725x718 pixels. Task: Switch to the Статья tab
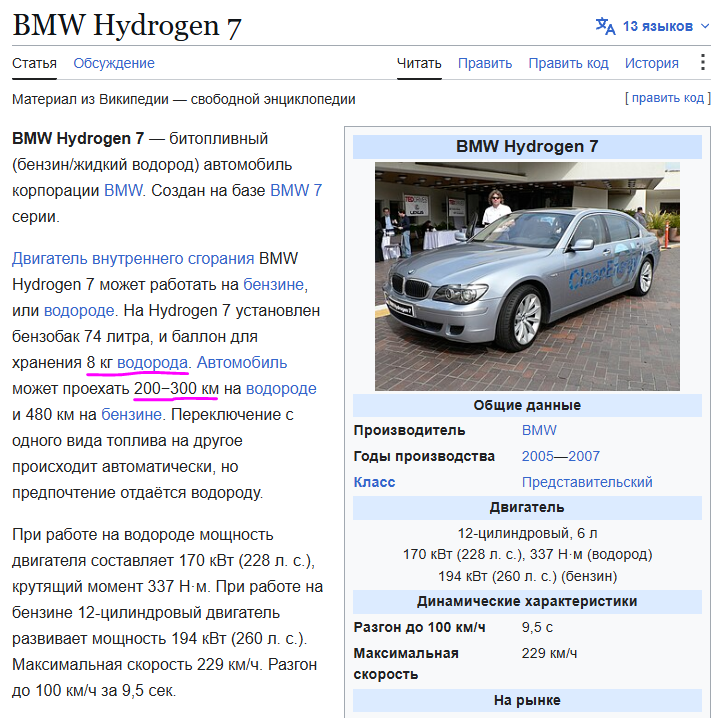(34, 63)
